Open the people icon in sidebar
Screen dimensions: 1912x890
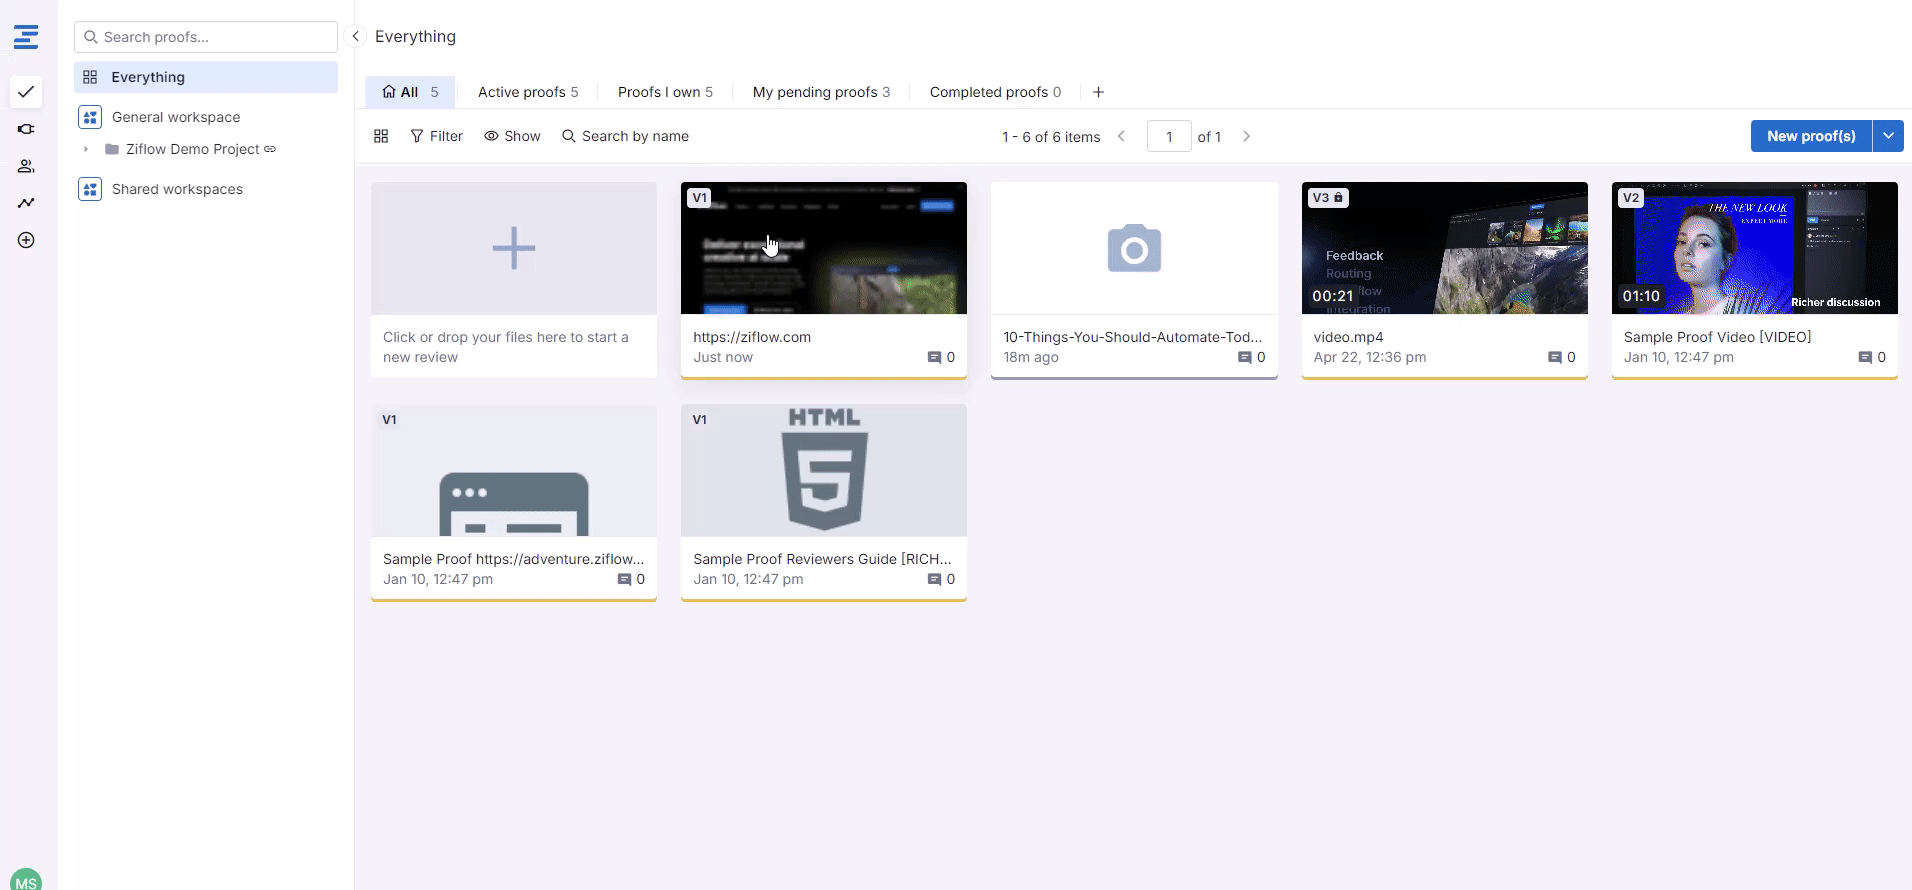coord(26,166)
